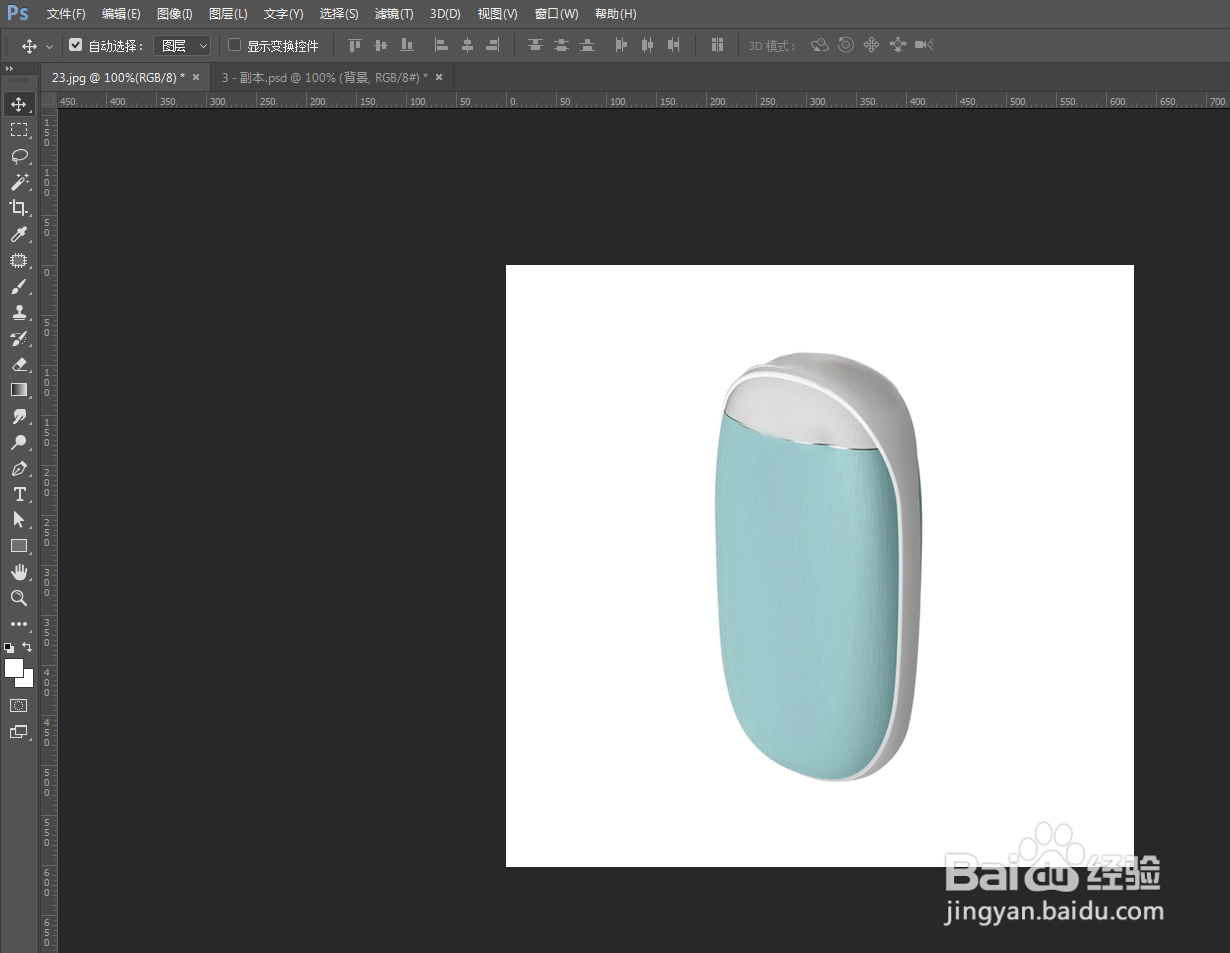Open the 文件(F) menu

(66, 14)
